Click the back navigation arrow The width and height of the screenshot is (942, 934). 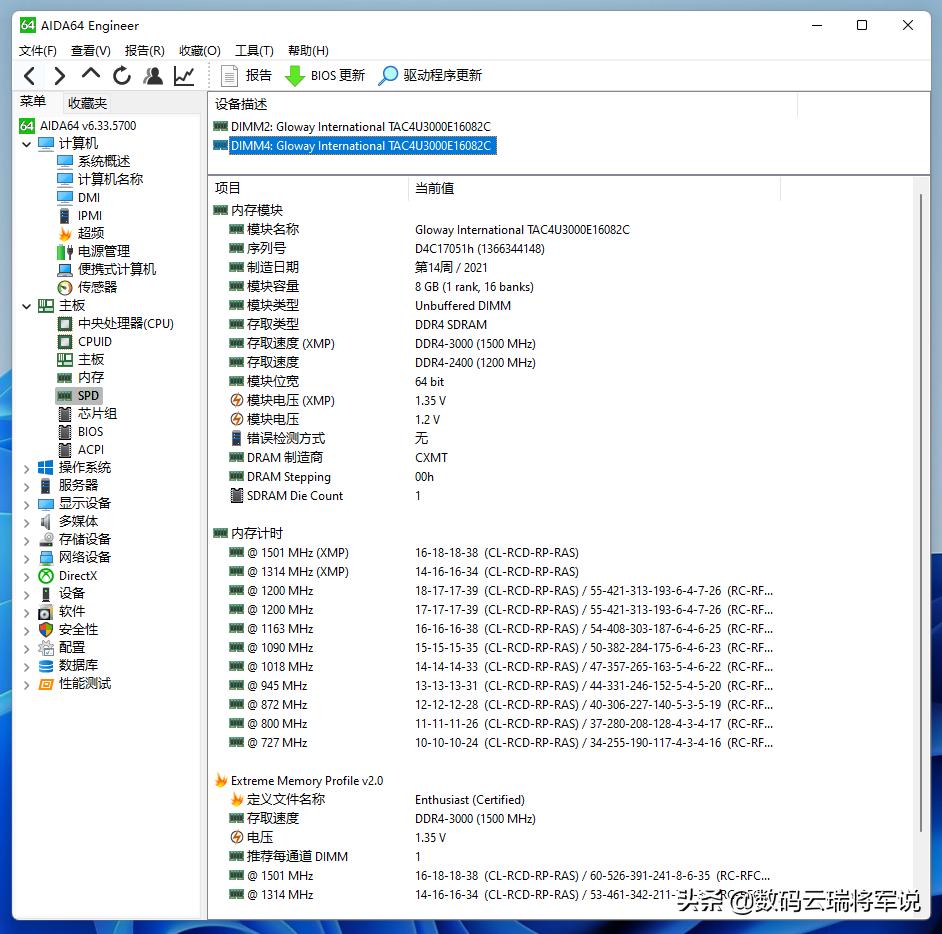point(29,75)
